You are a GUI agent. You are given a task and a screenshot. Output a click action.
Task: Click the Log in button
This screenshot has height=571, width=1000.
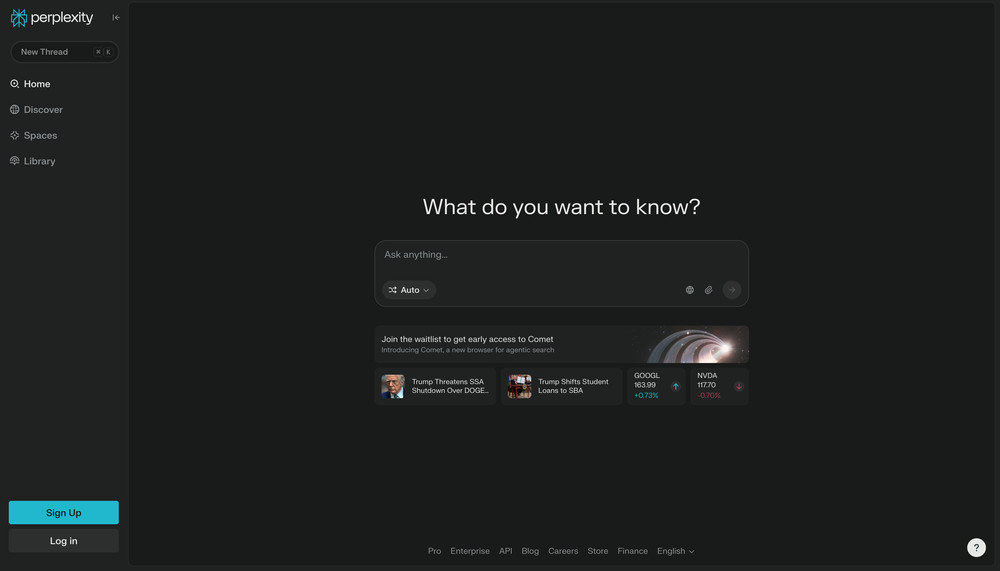point(64,541)
